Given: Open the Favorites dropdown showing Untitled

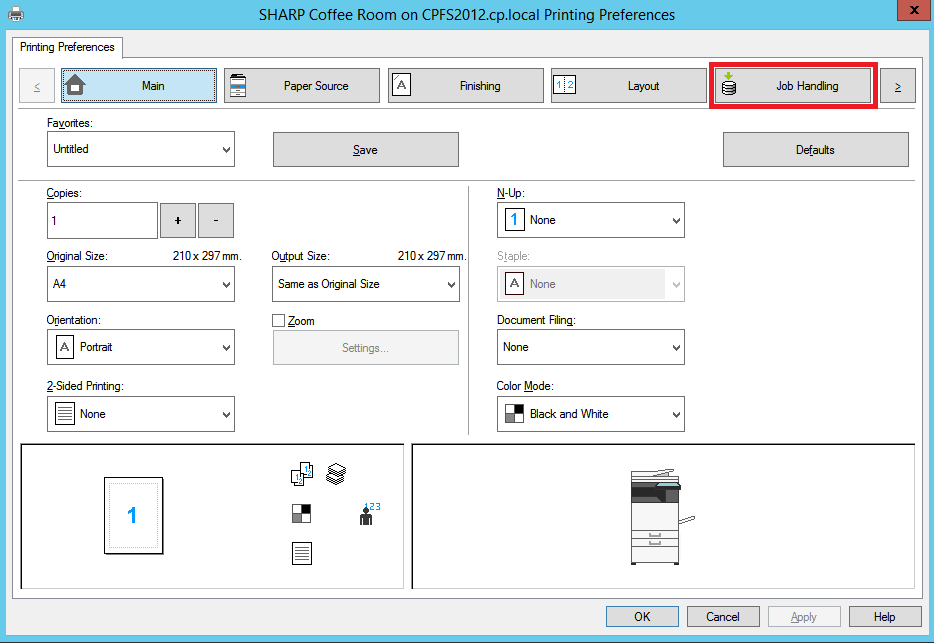Looking at the screenshot, I should tap(141, 149).
